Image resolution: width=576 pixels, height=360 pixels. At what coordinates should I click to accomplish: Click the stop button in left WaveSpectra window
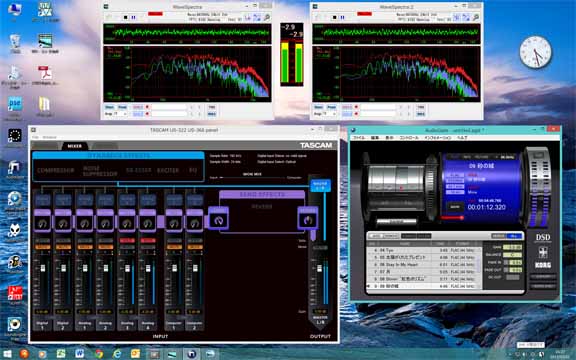[x=126, y=17]
